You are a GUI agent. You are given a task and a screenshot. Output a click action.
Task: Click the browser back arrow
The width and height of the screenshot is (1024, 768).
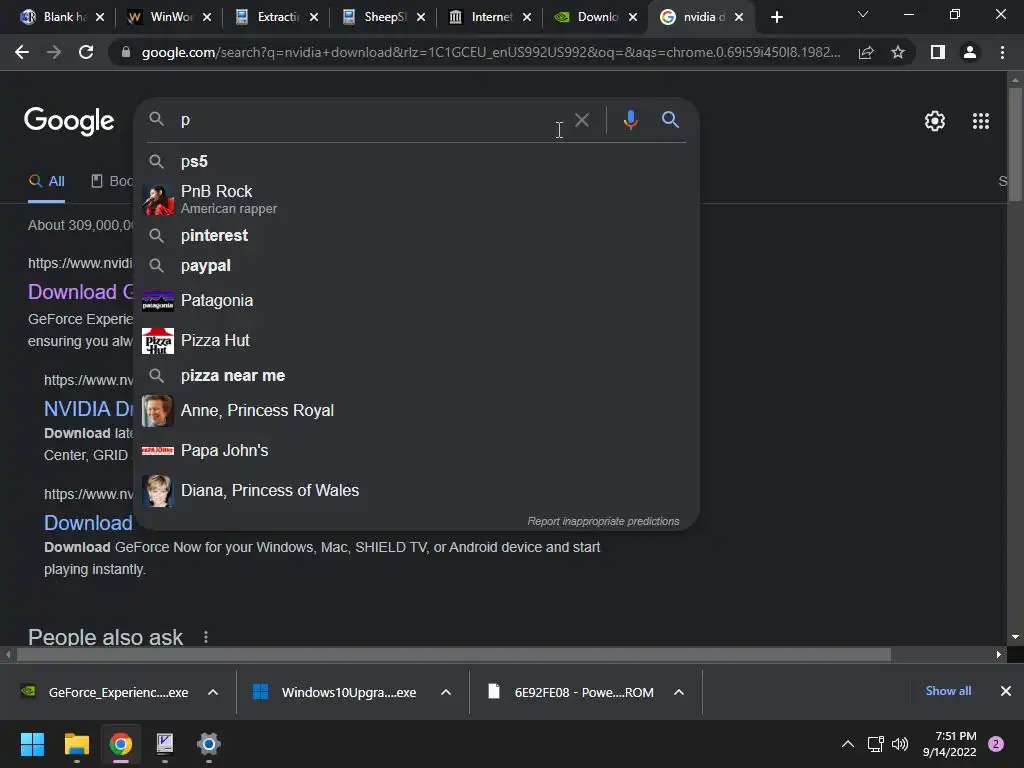22,52
